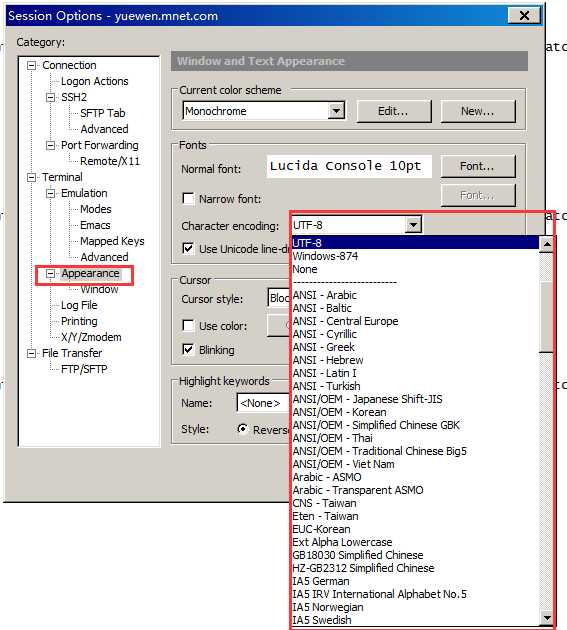567x630 pixels.
Task: Select Window under Appearance
Action: [x=99, y=289]
